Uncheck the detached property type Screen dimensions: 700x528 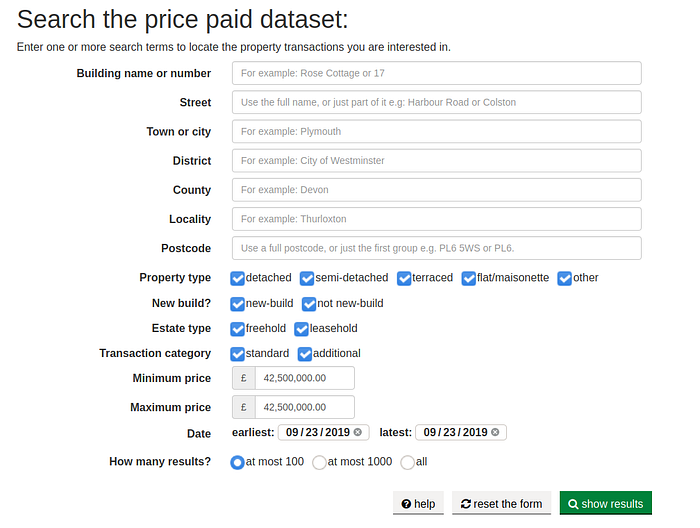click(238, 278)
